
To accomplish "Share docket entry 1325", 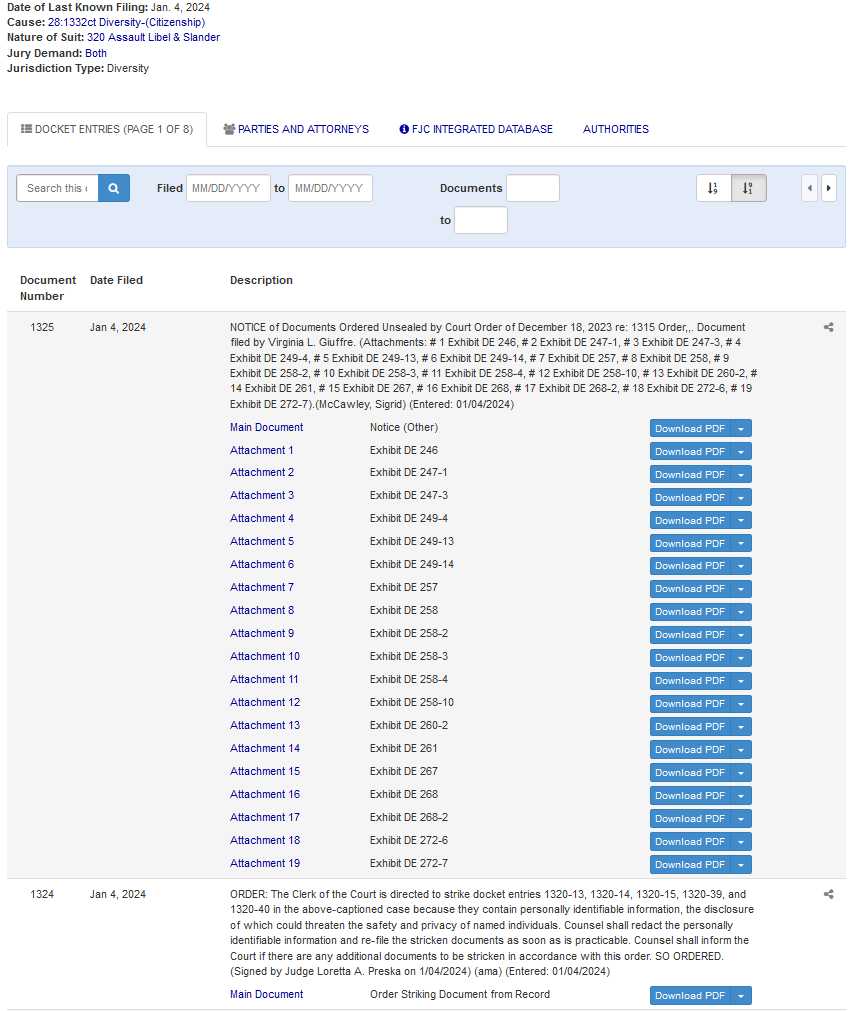I will pos(829,328).
